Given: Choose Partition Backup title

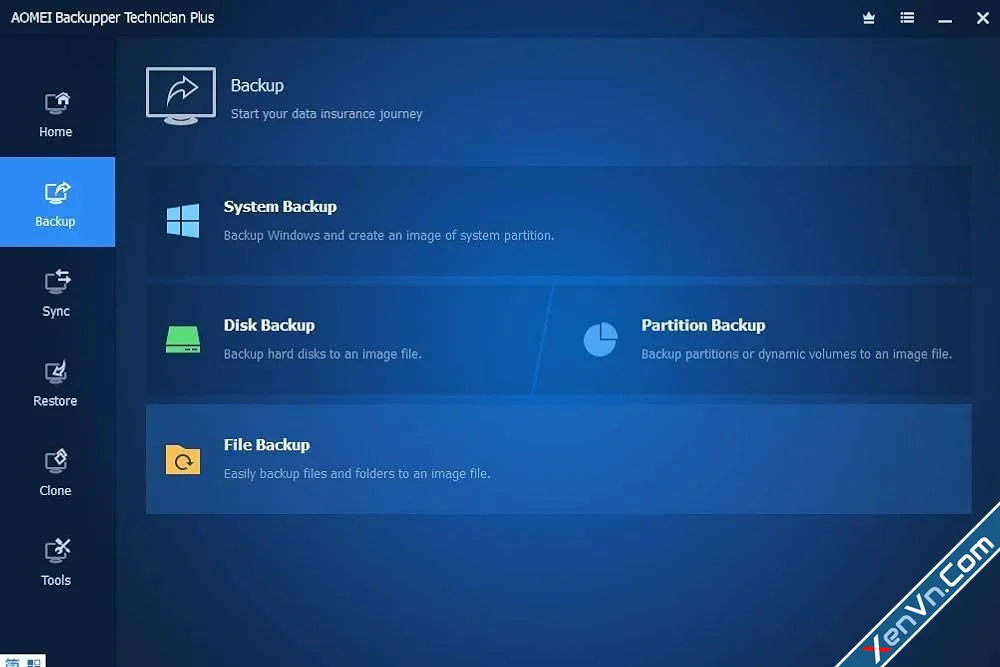Looking at the screenshot, I should tap(703, 325).
